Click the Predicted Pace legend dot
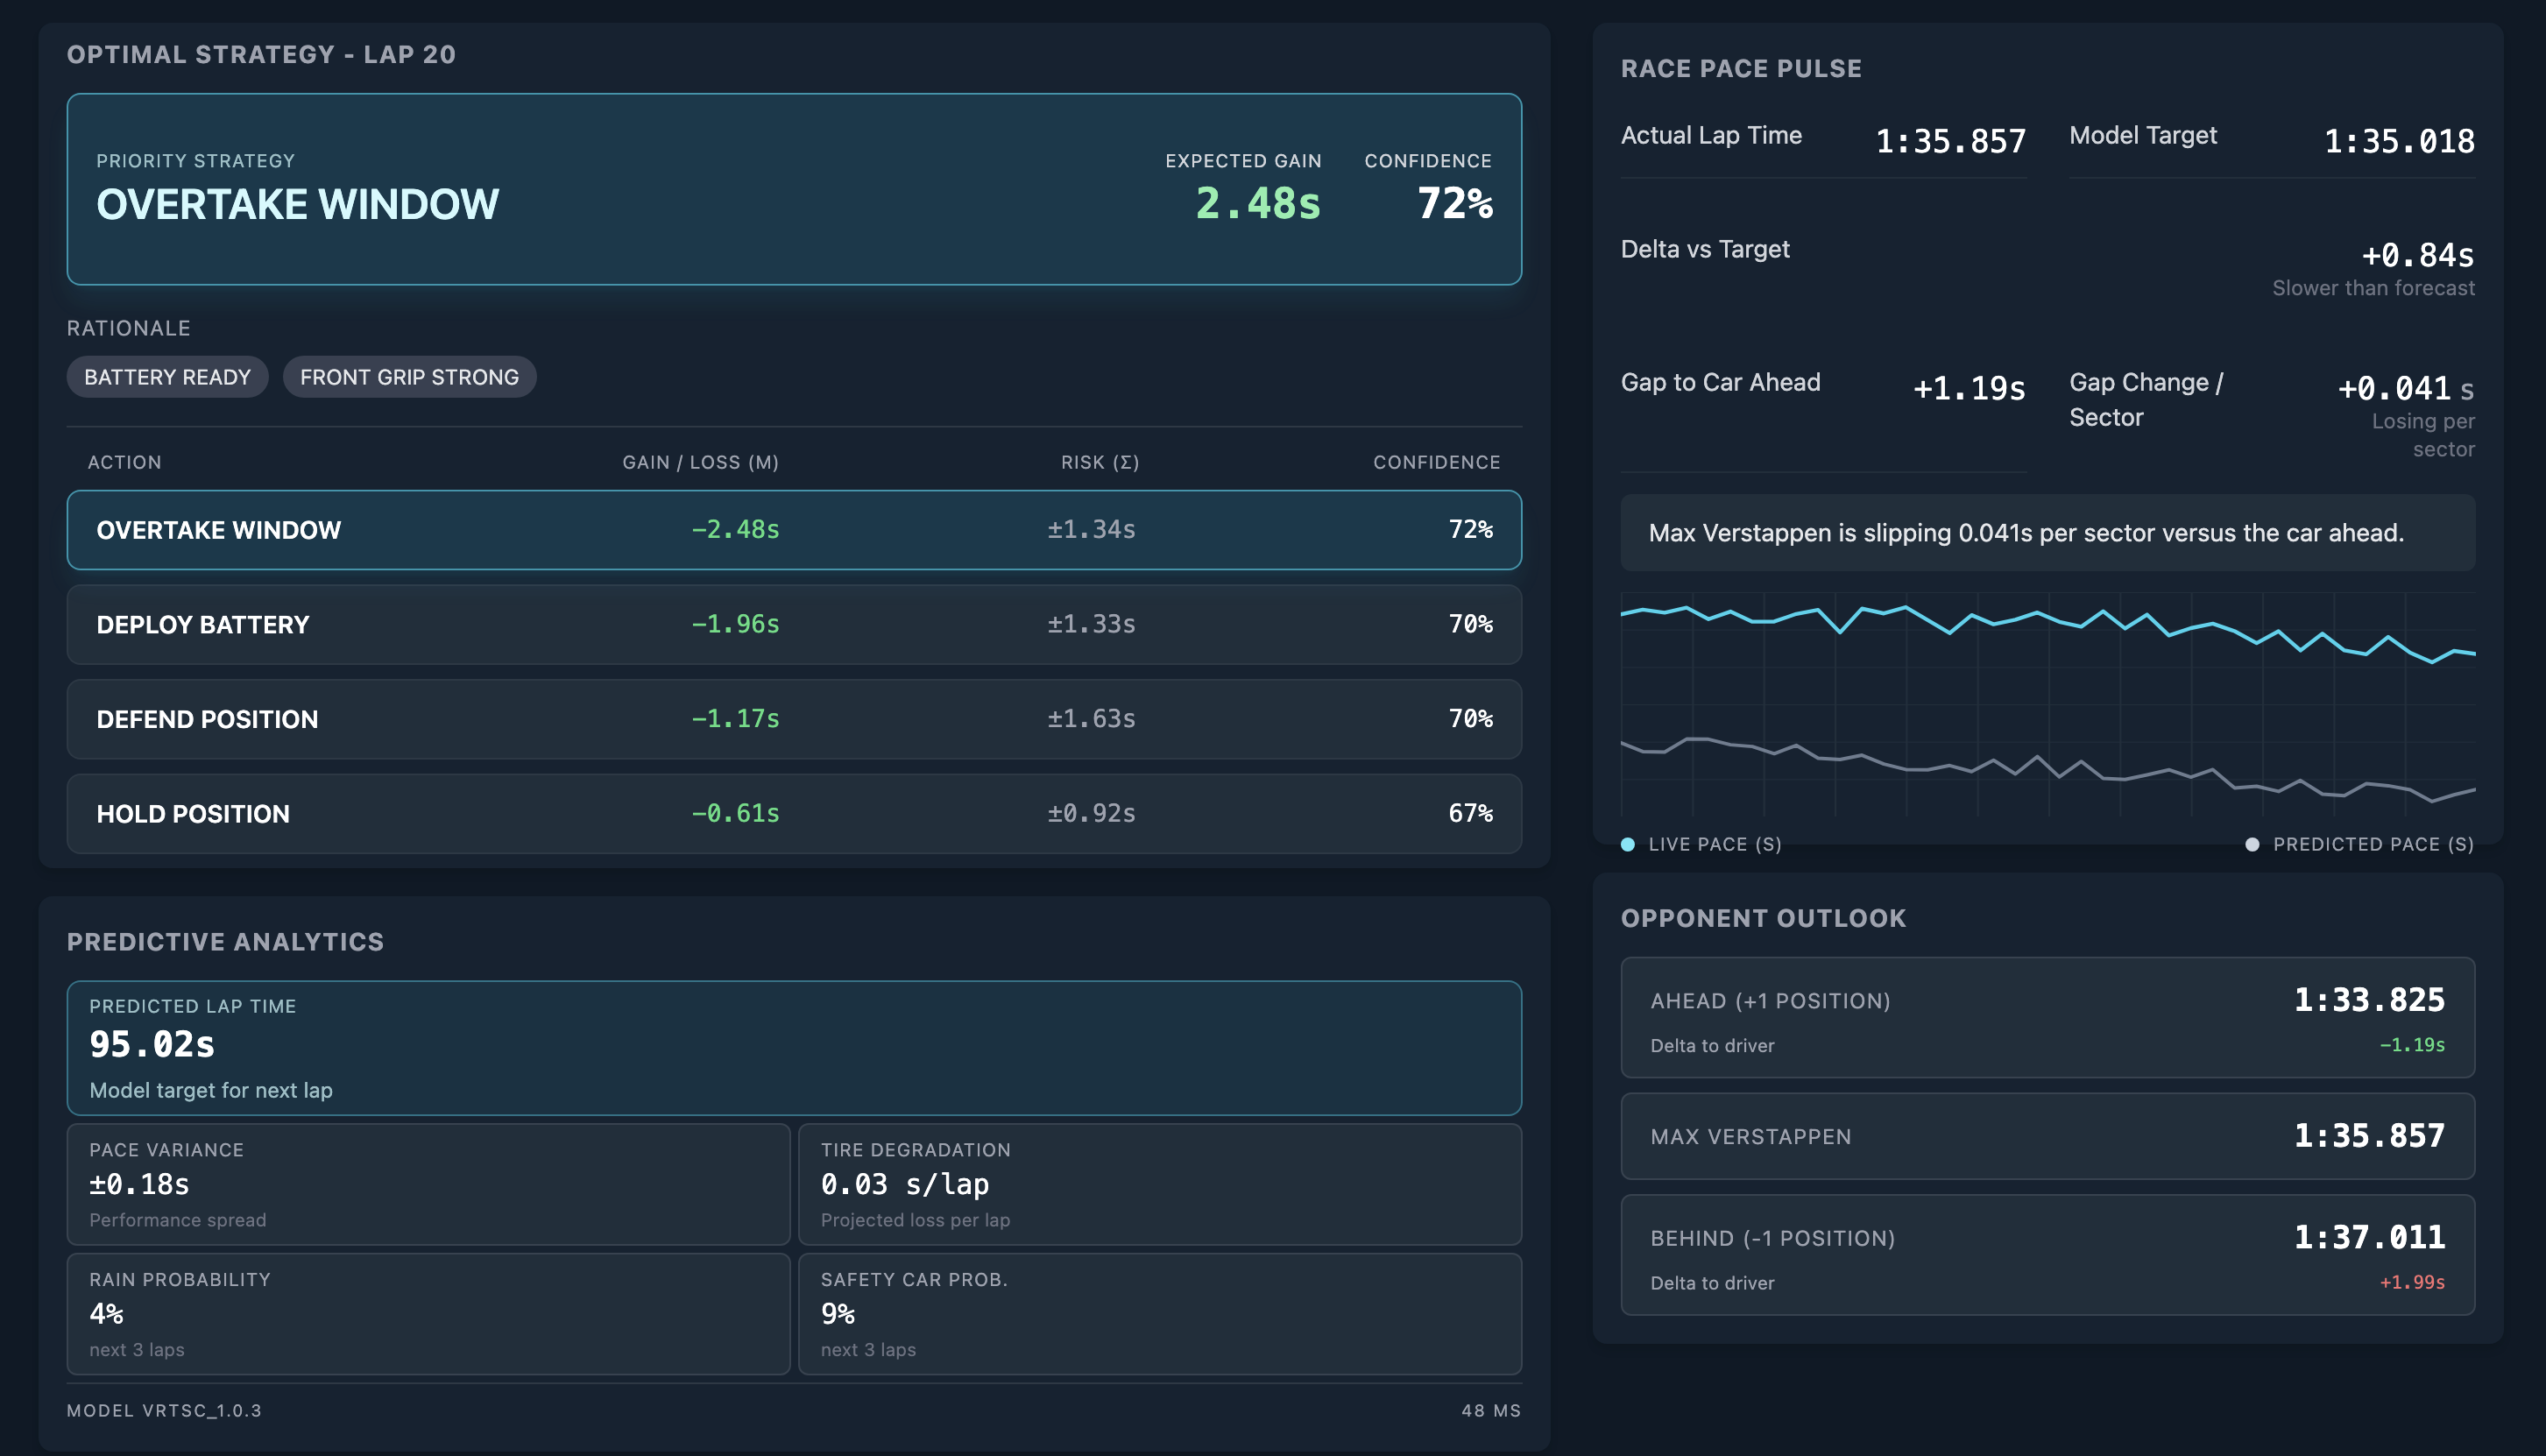Viewport: 2546px width, 1456px height. point(2252,844)
